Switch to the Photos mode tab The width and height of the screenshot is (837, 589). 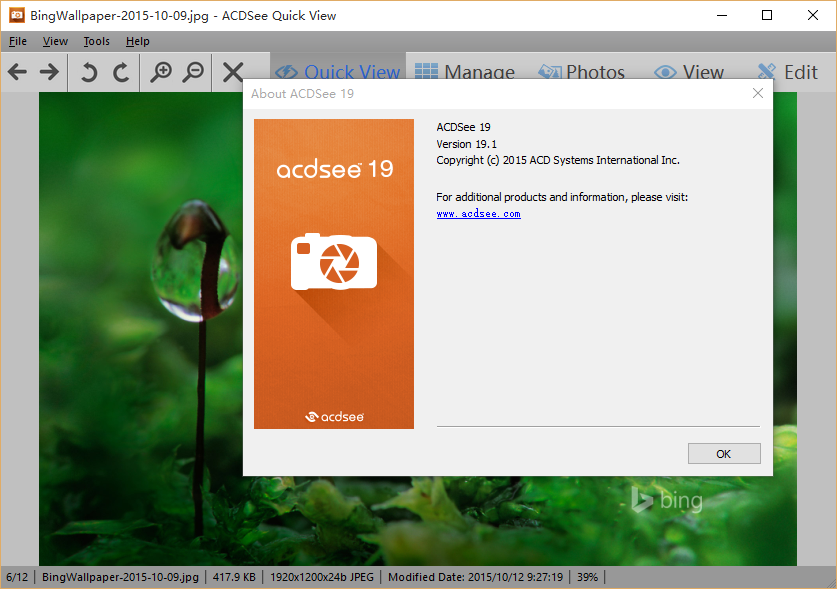click(581, 72)
